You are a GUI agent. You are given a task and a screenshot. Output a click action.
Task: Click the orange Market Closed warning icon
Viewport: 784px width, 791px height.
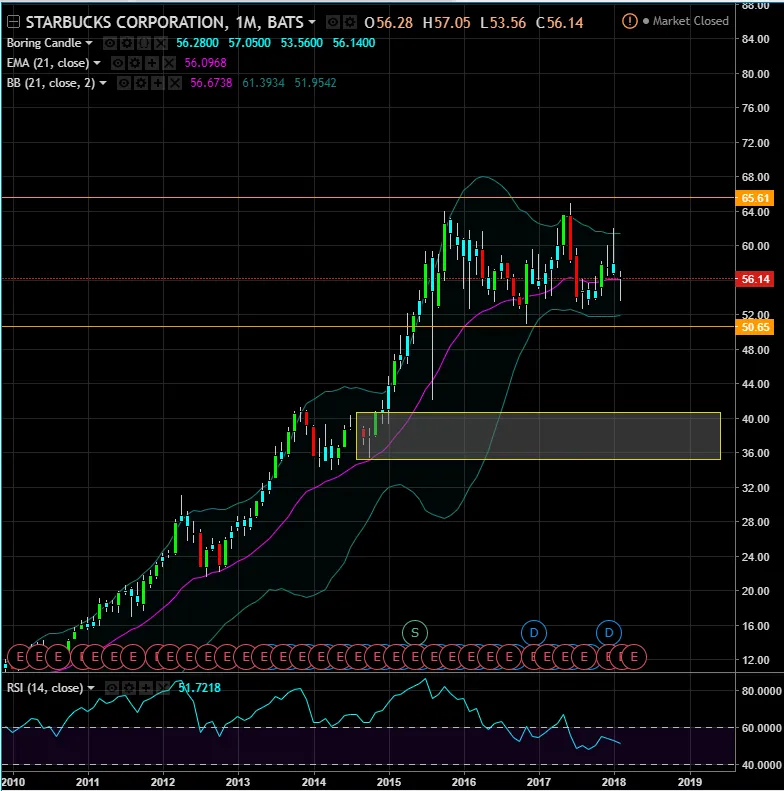(630, 21)
